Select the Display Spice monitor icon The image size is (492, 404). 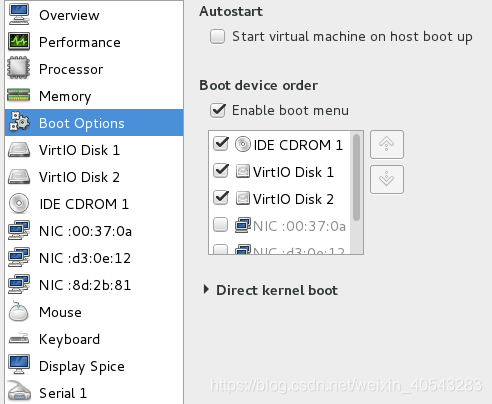19,365
